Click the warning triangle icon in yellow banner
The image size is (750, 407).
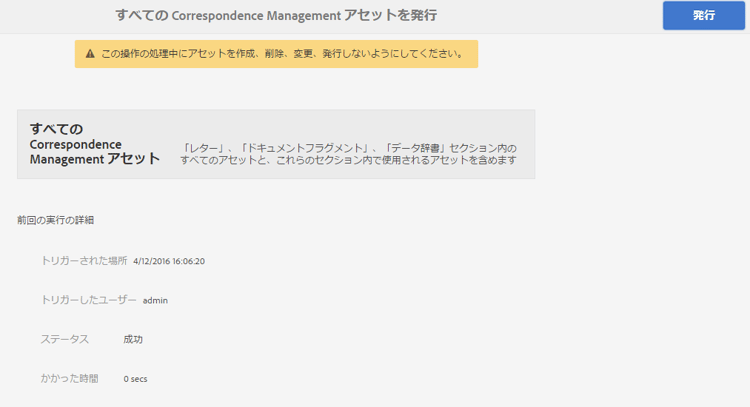point(90,54)
